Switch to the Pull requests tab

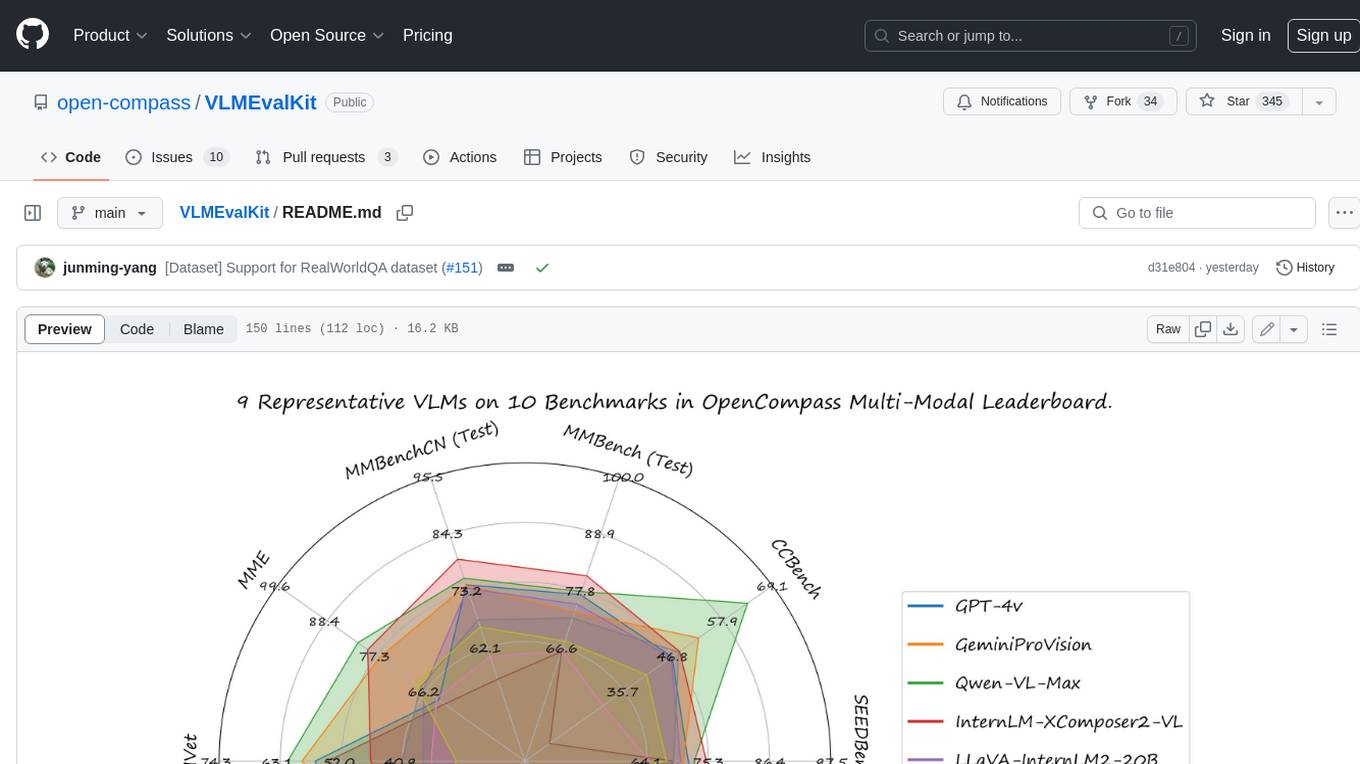[x=326, y=157]
